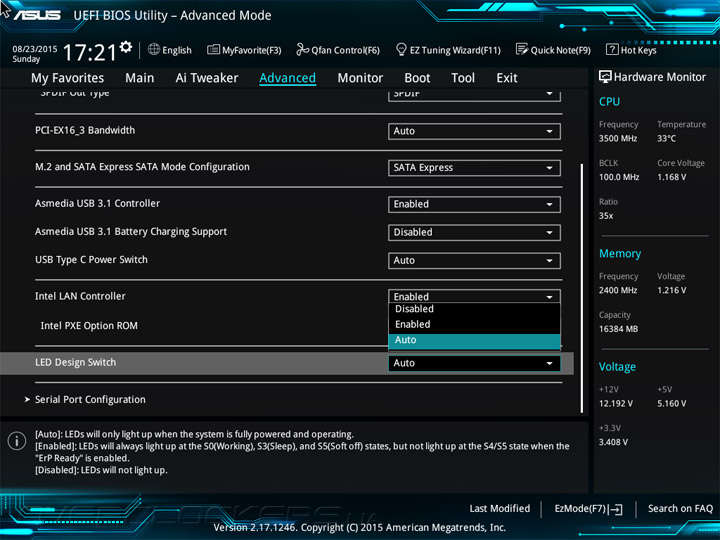
Task: Open the Boot tab
Action: click(417, 78)
